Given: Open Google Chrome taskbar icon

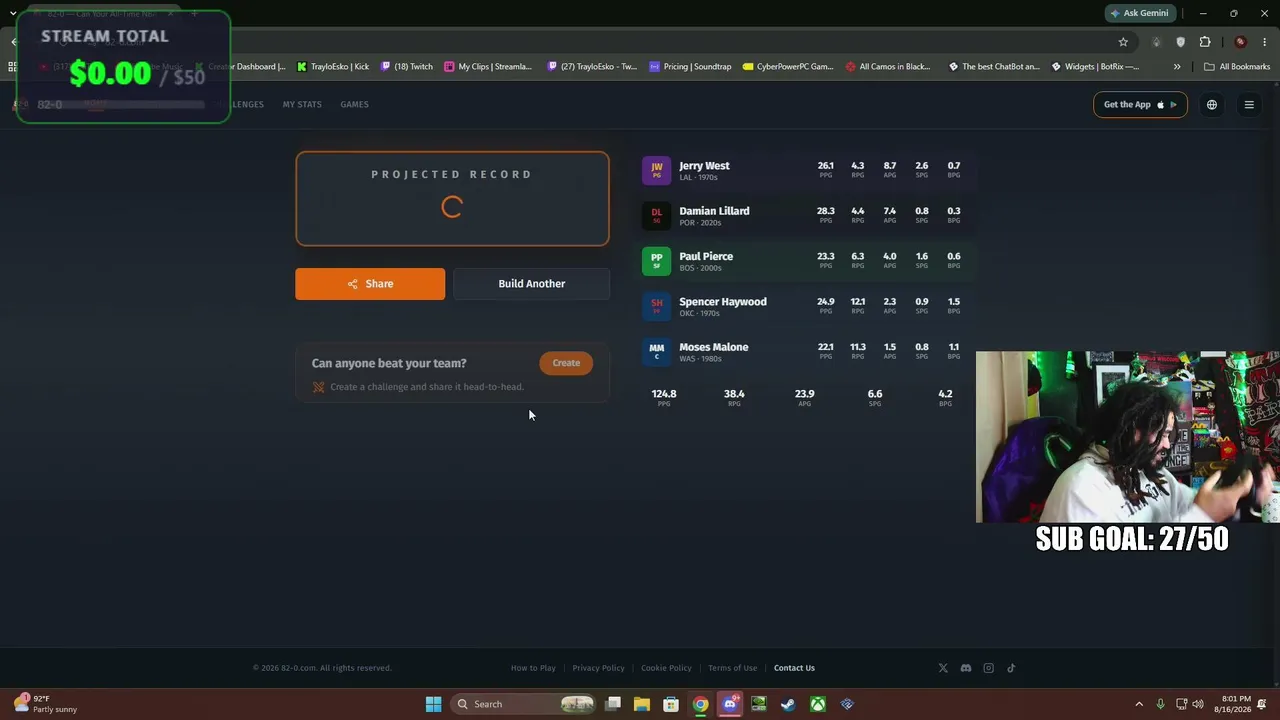Looking at the screenshot, I should point(701,704).
